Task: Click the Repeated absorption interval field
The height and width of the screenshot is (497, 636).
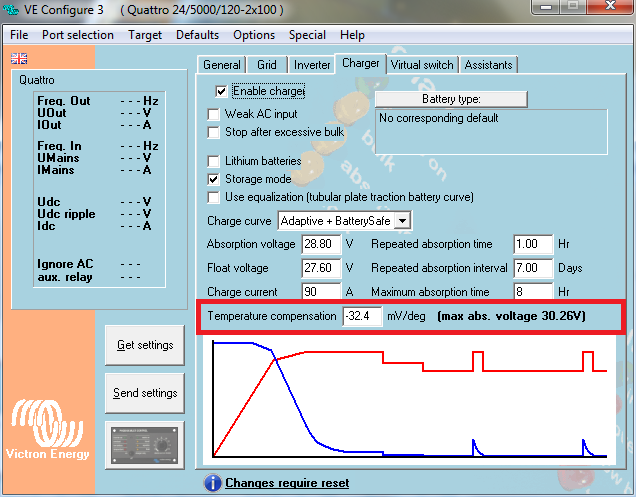Action: (x=533, y=268)
